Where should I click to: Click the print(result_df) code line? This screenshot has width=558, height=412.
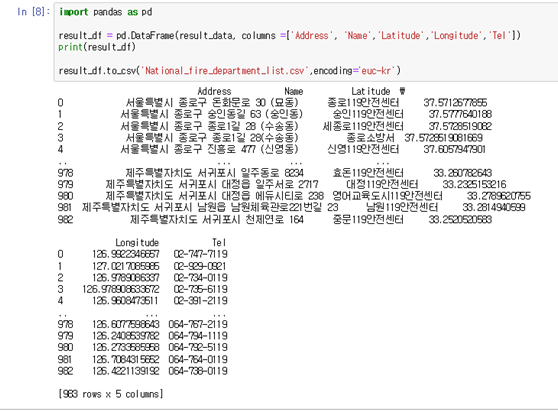(x=97, y=47)
